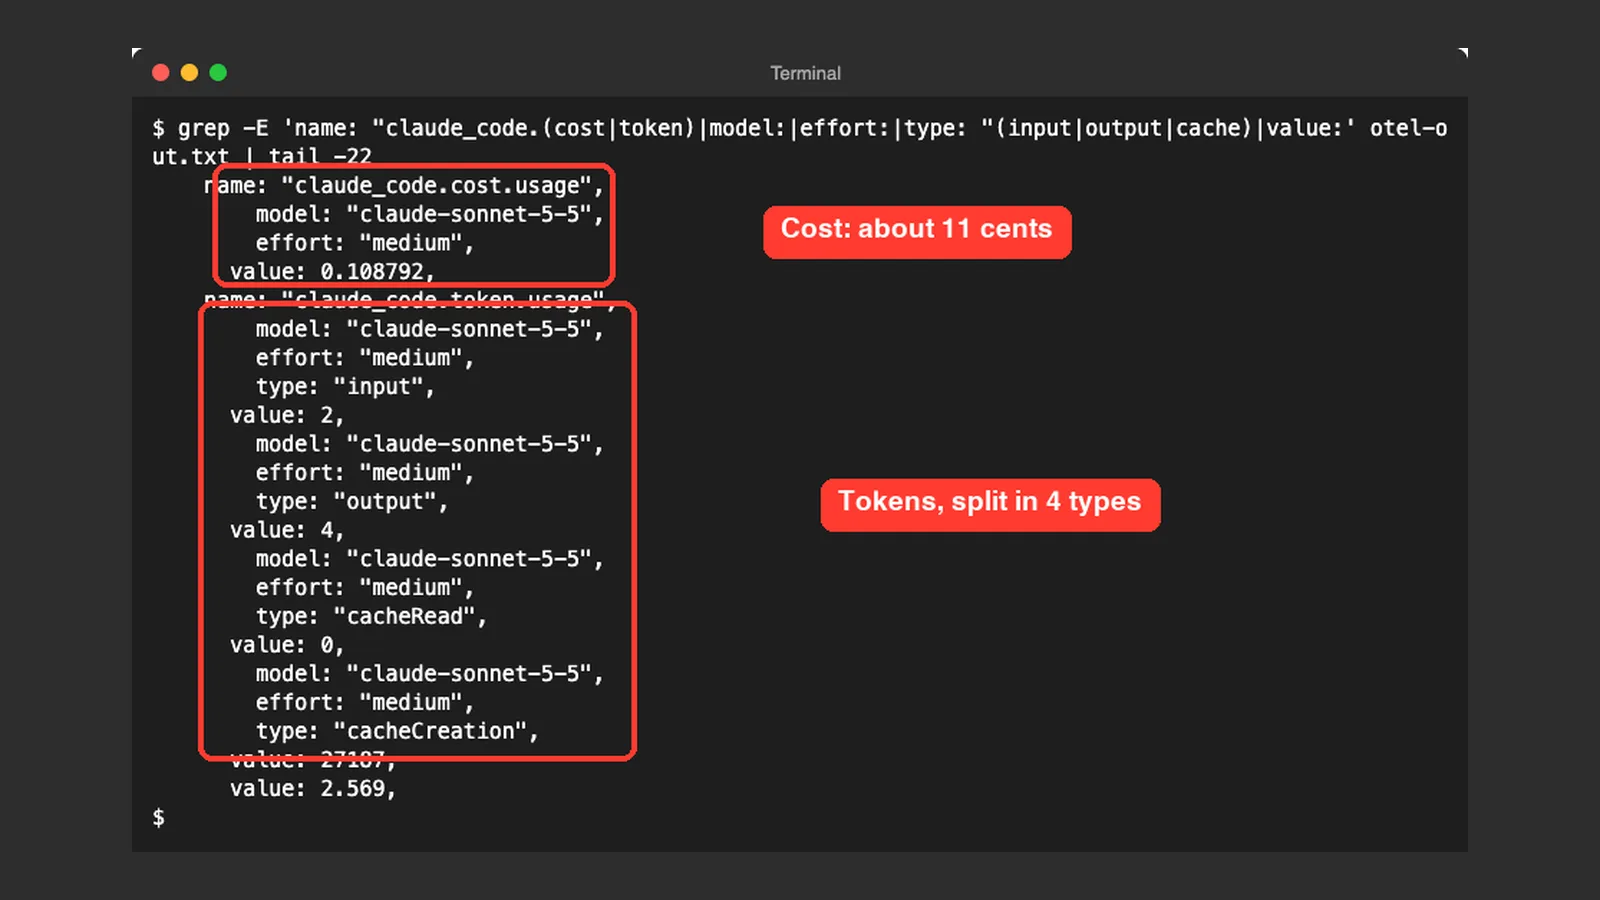Viewport: 1600px width, 900px height.
Task: Click the model line two above type "output"
Action: point(430,444)
